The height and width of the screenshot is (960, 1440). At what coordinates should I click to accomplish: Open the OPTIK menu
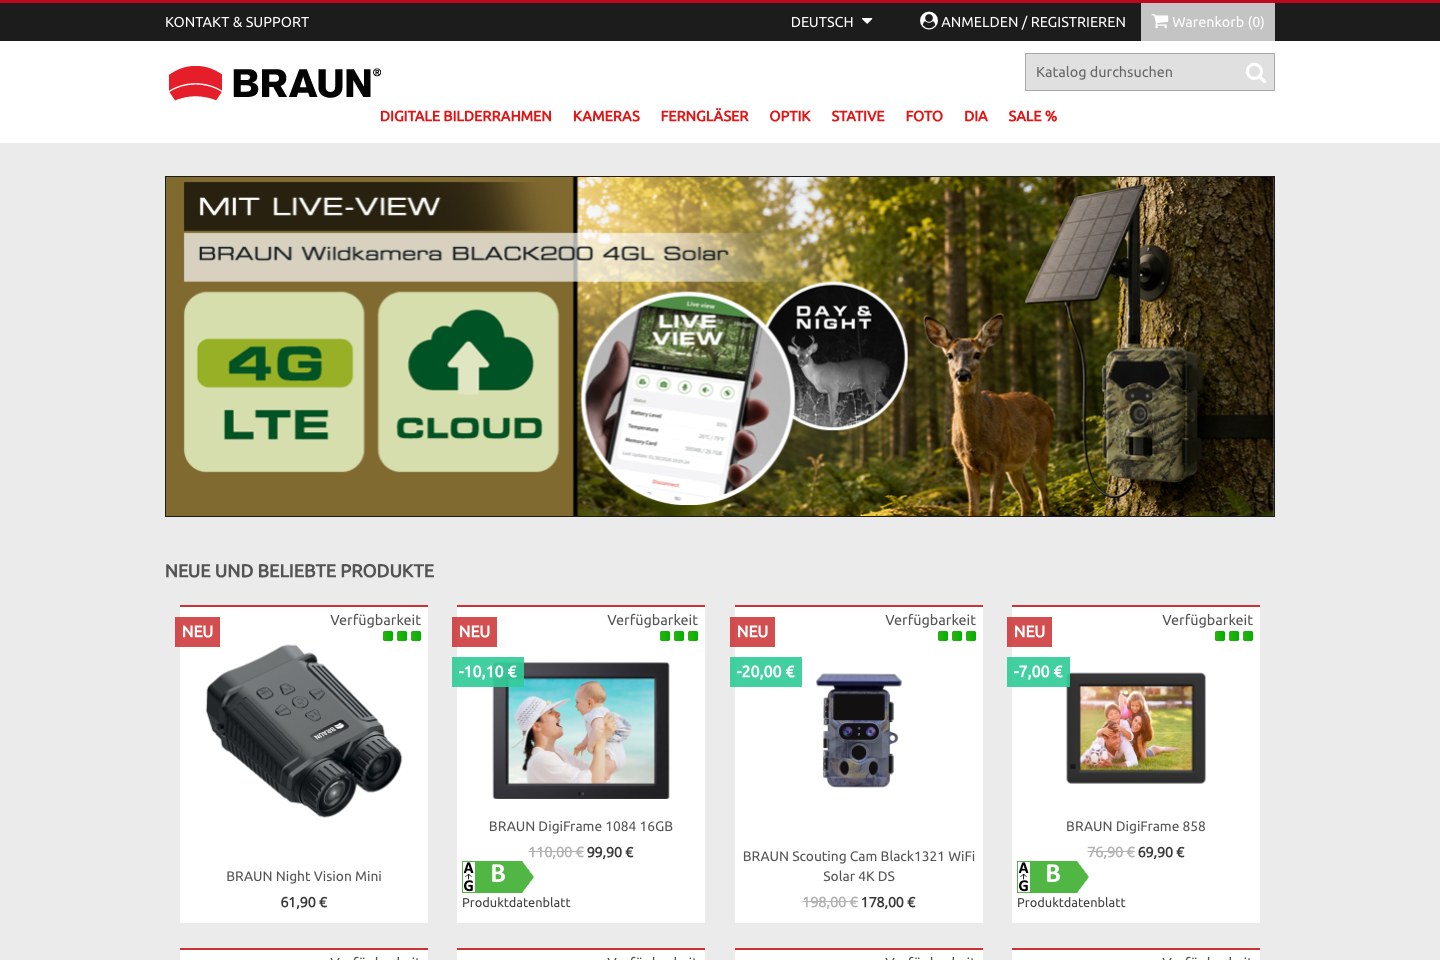[790, 116]
